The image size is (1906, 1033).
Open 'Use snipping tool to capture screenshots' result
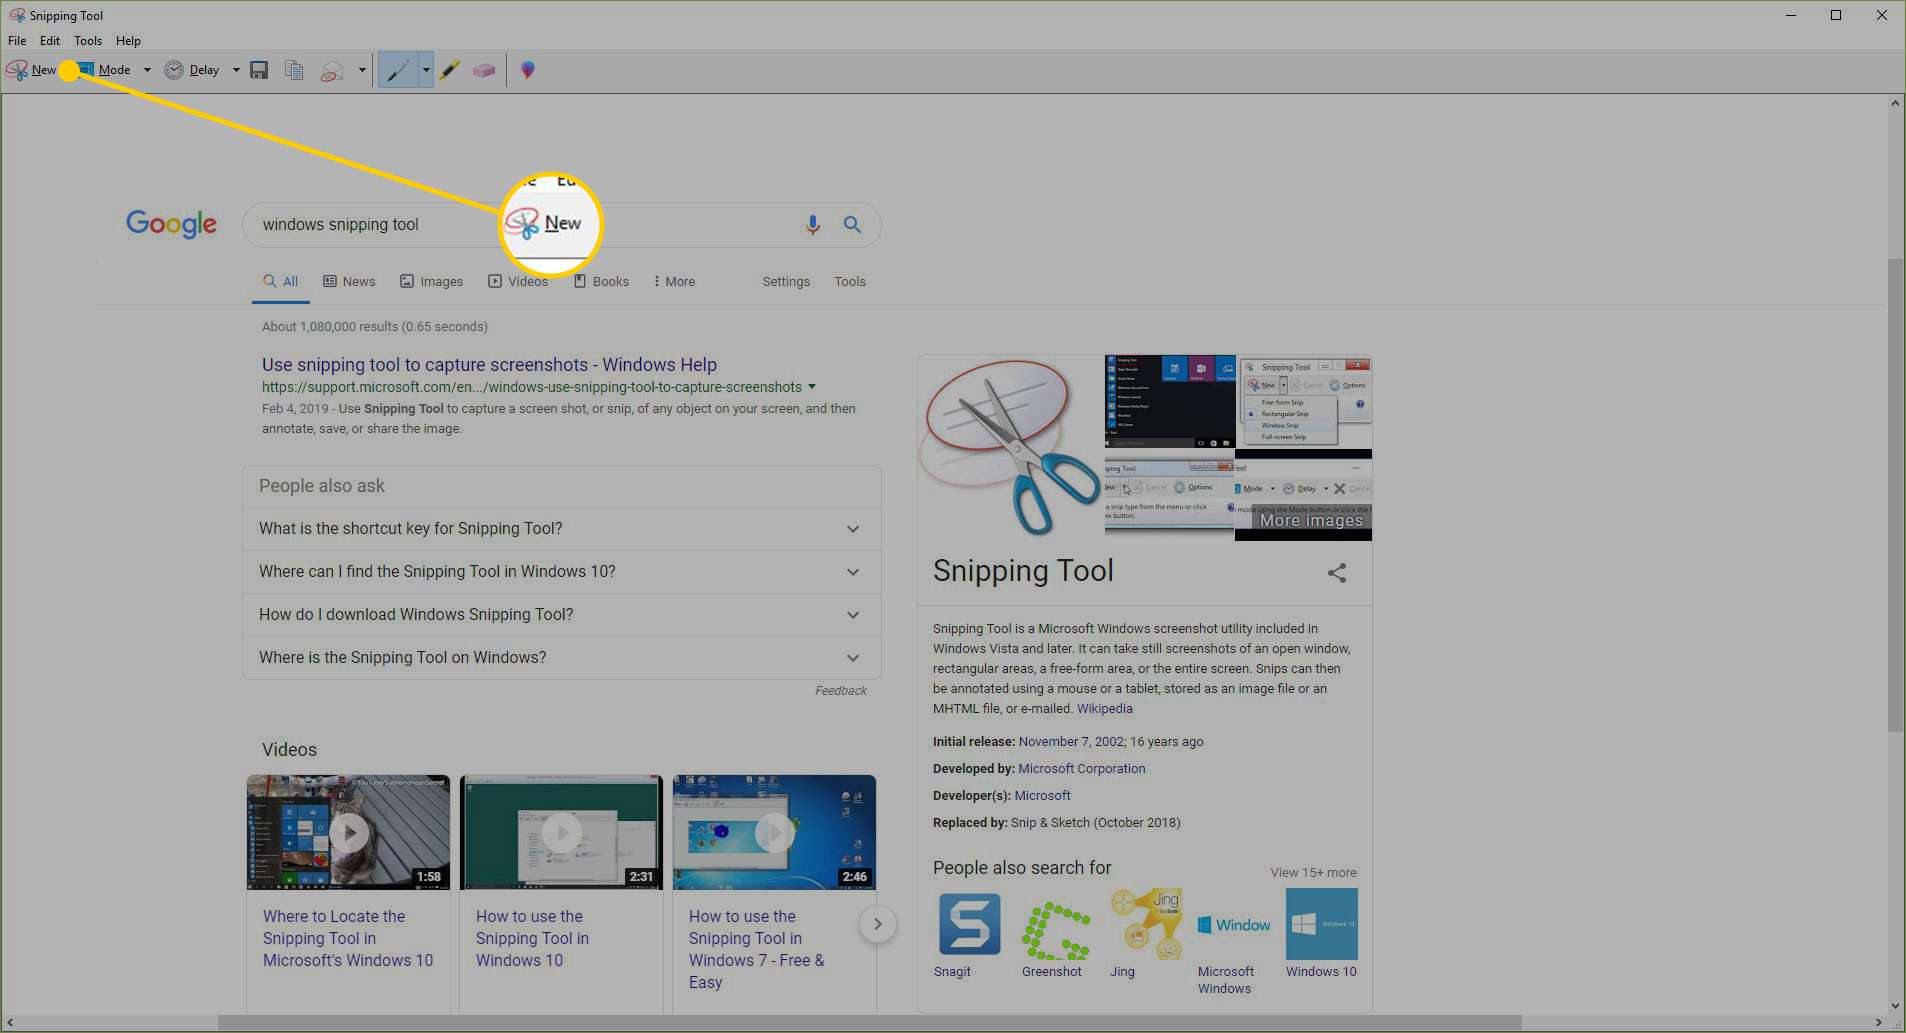489,365
